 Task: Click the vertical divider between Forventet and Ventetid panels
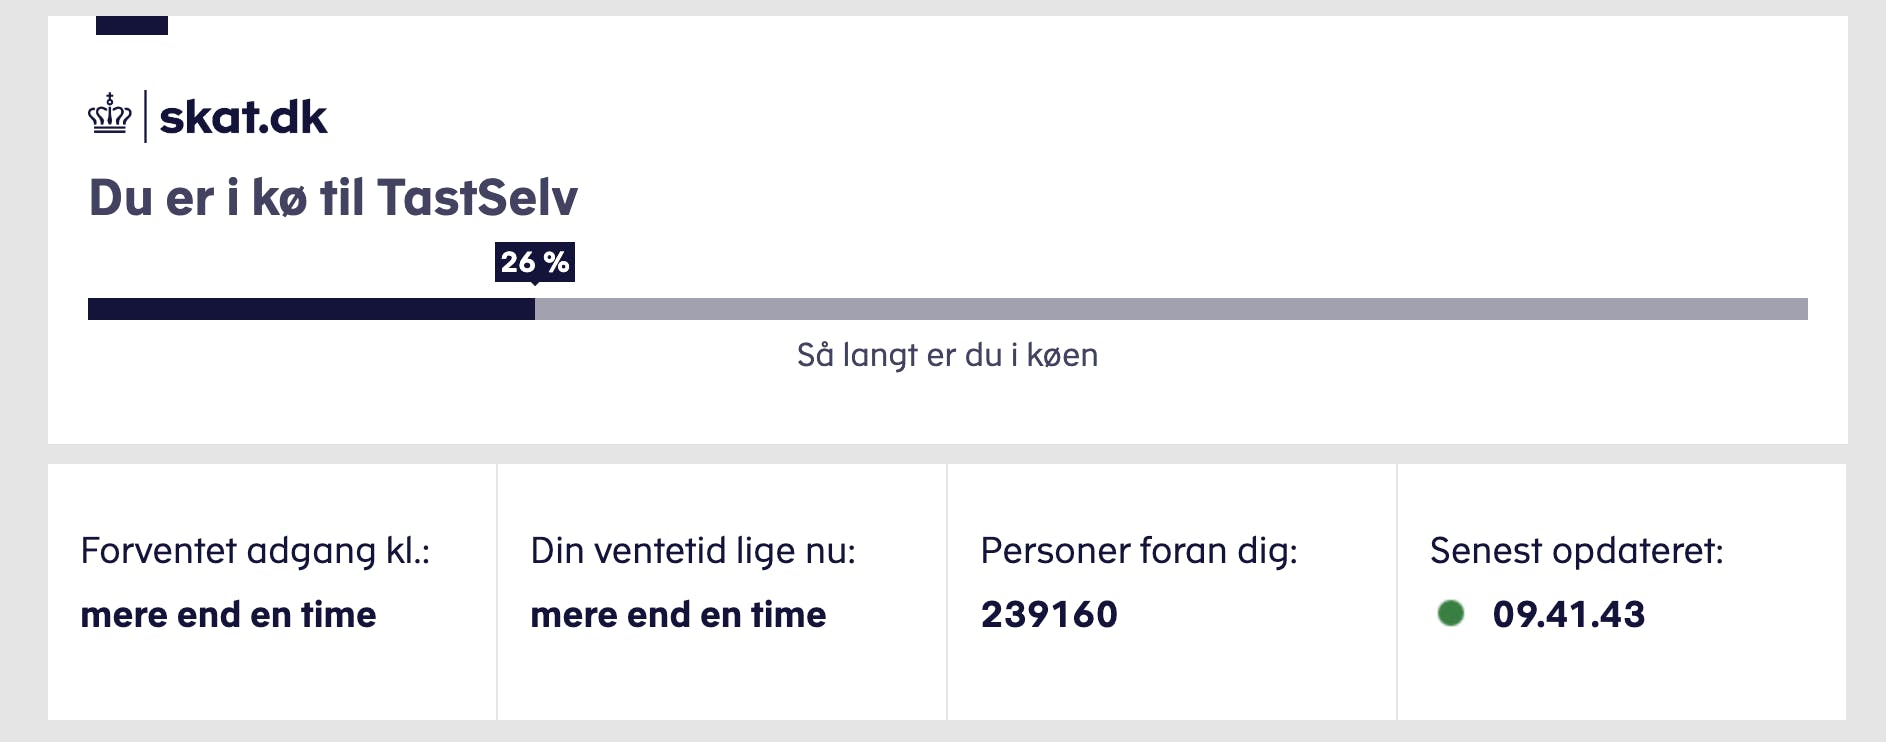tap(495, 590)
